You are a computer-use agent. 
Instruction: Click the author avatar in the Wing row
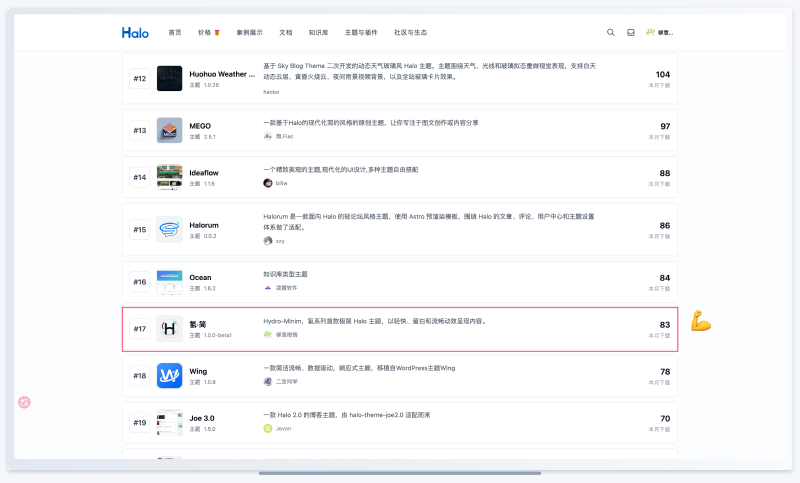coord(268,382)
